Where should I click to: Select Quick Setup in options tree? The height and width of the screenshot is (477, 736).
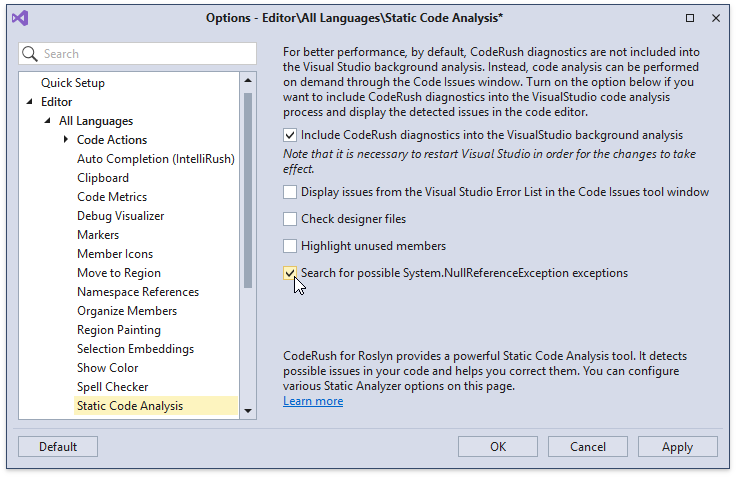pos(73,83)
